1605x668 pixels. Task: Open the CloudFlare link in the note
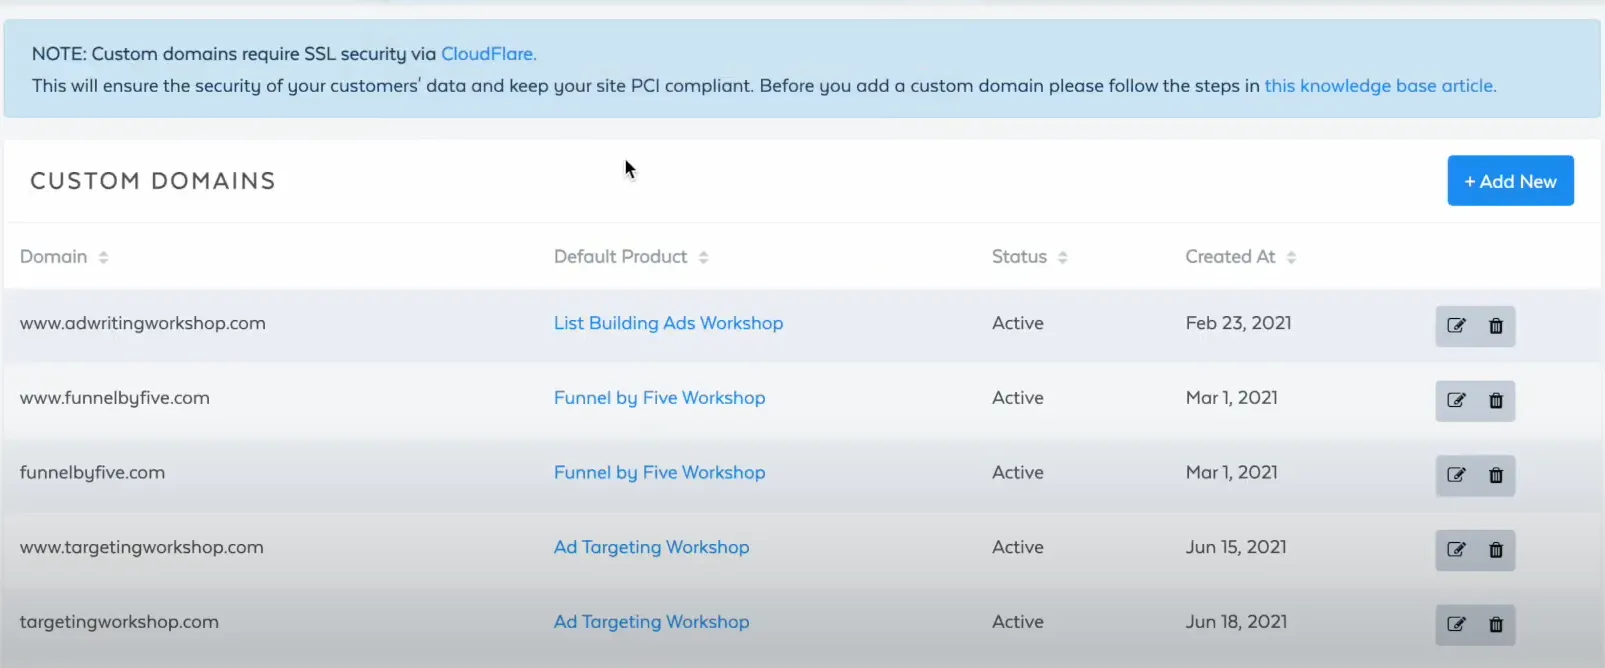click(x=489, y=54)
